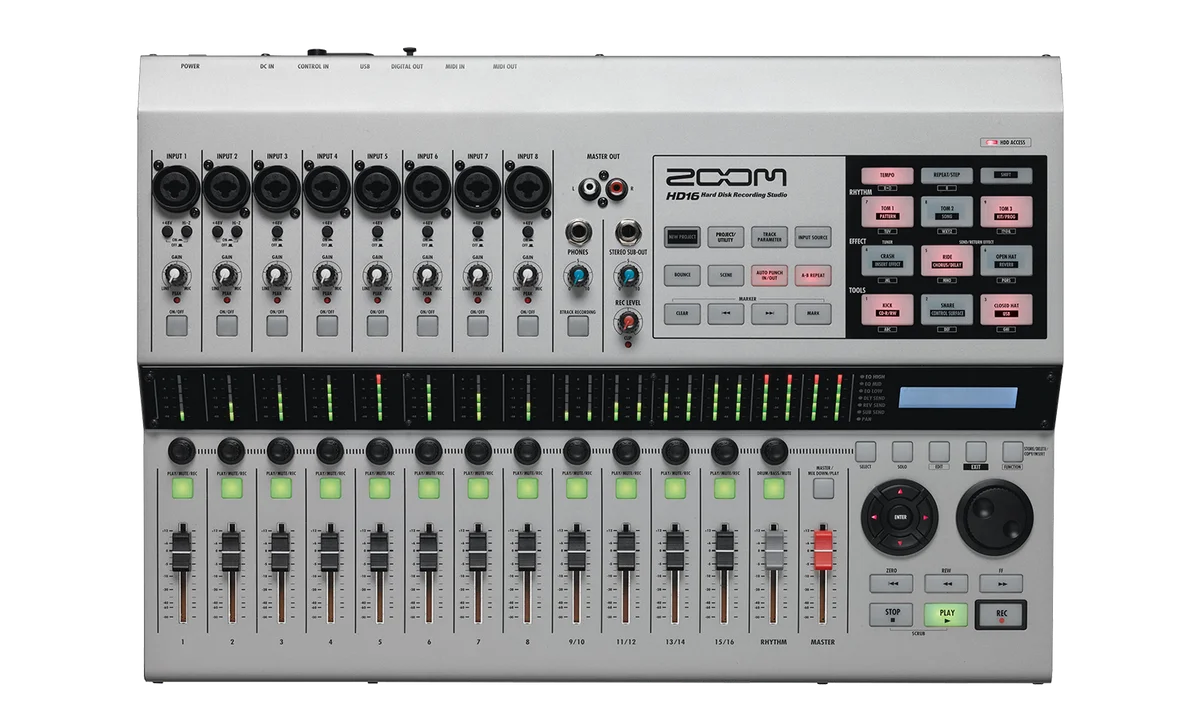
Task: Tap the TOM 1 pattern pad
Action: point(887,212)
